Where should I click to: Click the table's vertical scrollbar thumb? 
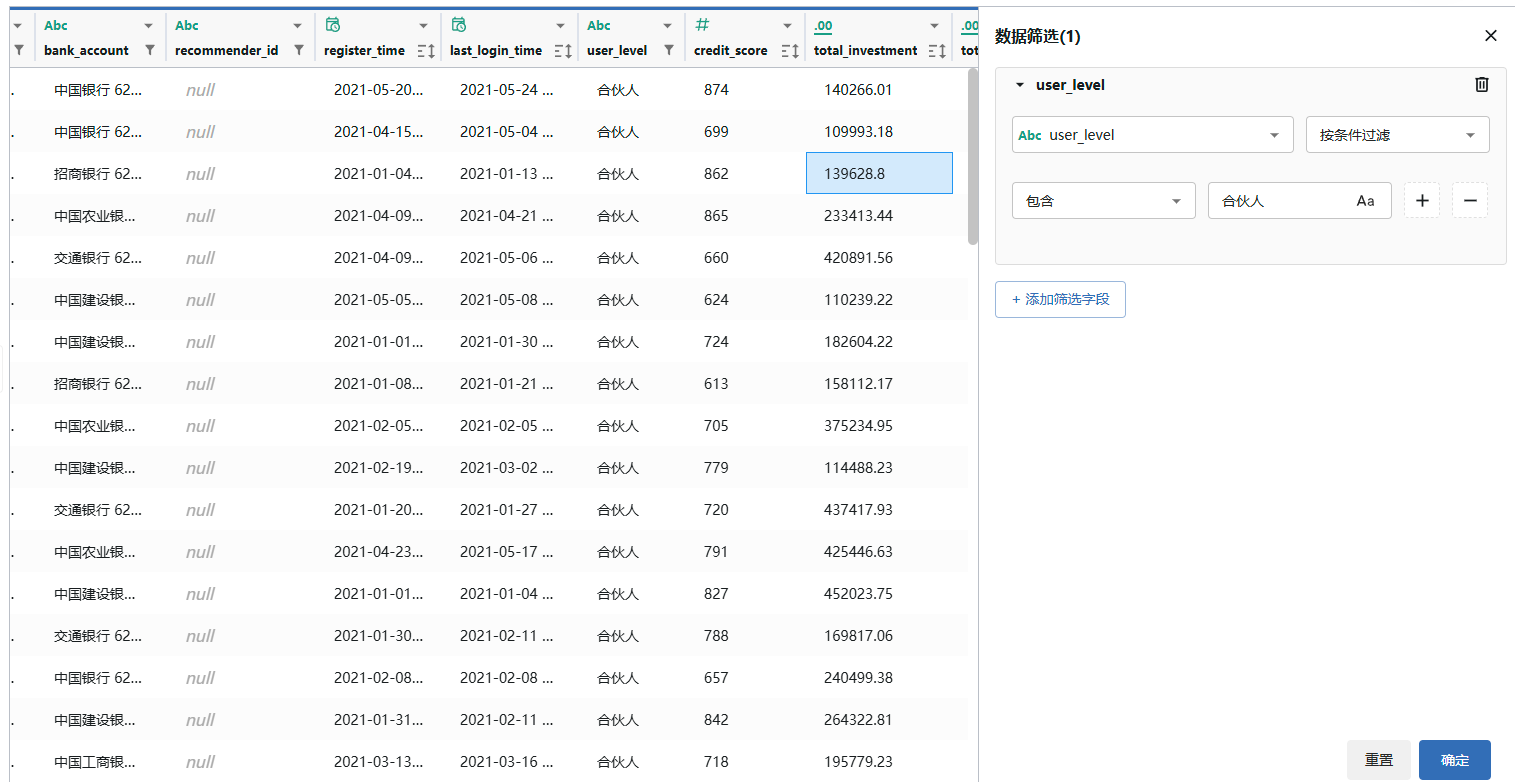click(973, 156)
